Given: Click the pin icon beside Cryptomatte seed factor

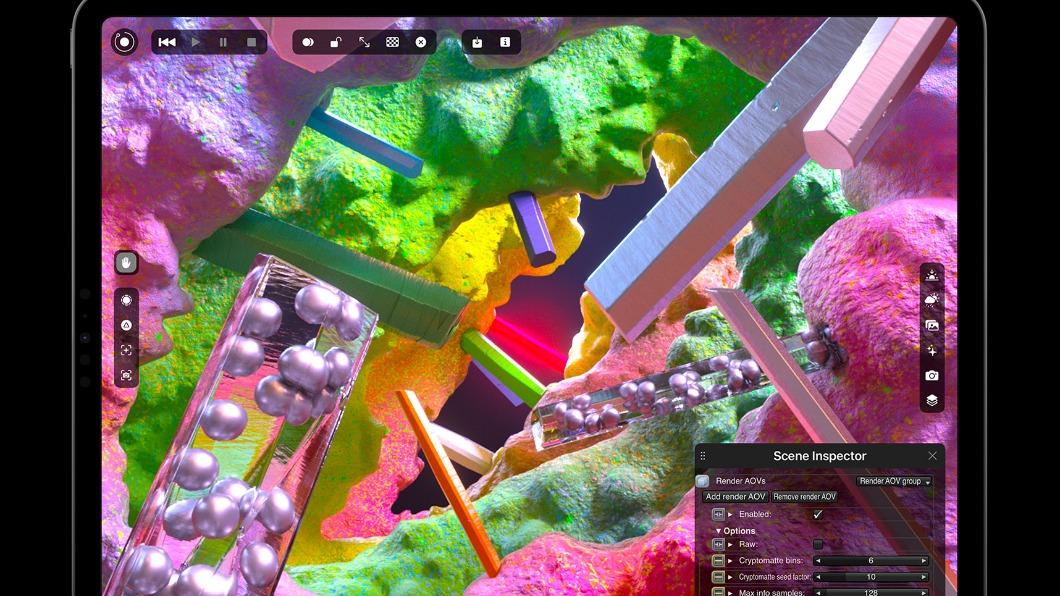Looking at the screenshot, I should point(718,577).
